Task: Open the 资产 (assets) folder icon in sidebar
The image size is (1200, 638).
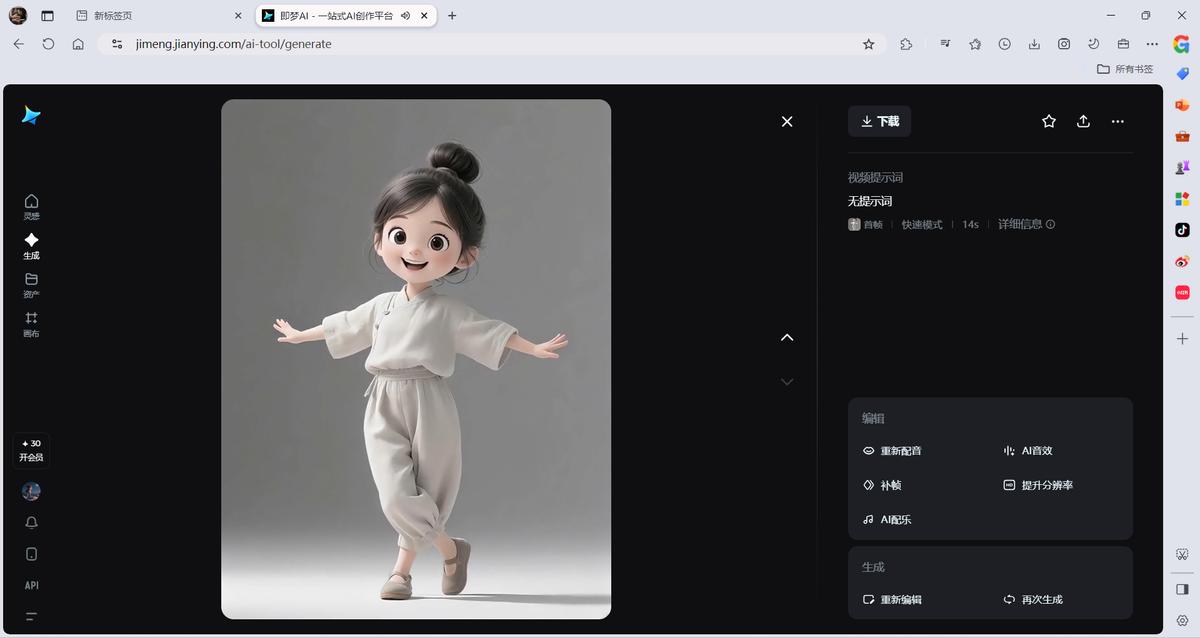Action: tap(31, 285)
